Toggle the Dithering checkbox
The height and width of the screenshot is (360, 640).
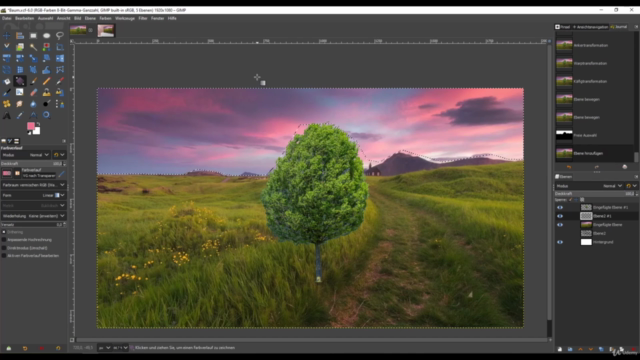[x=4, y=232]
